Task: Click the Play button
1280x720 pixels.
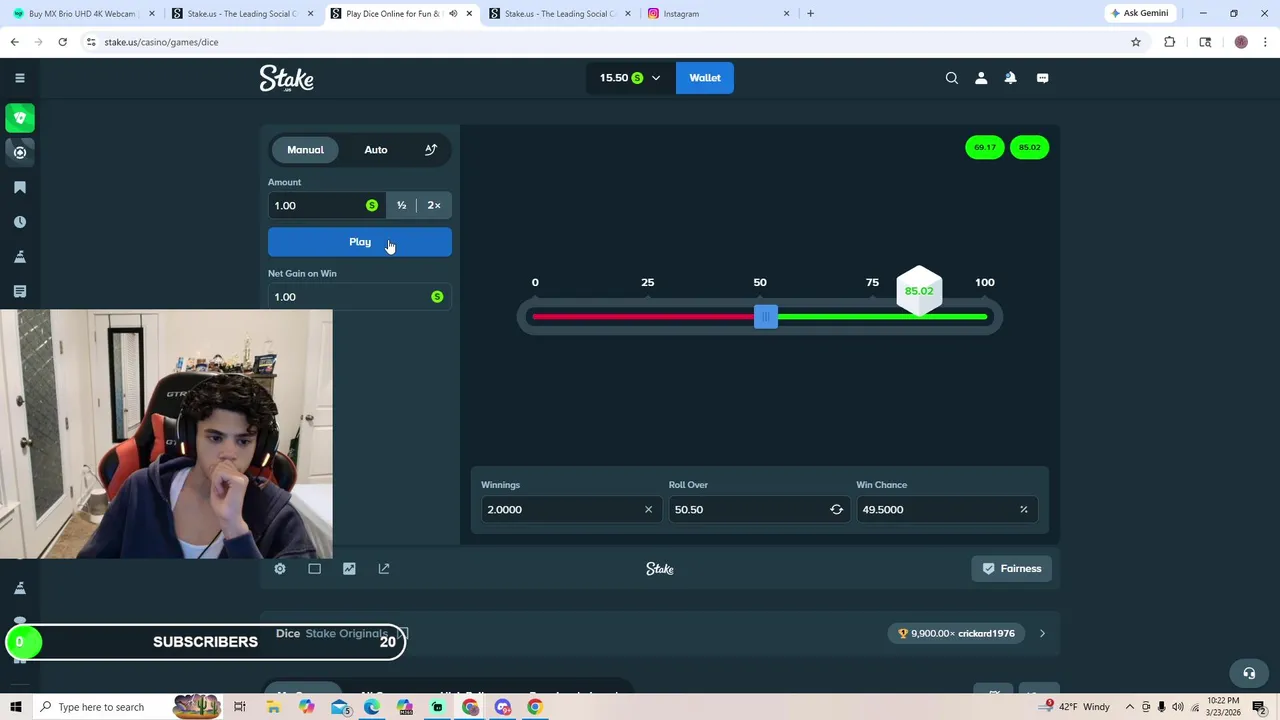Action: pyautogui.click(x=360, y=242)
